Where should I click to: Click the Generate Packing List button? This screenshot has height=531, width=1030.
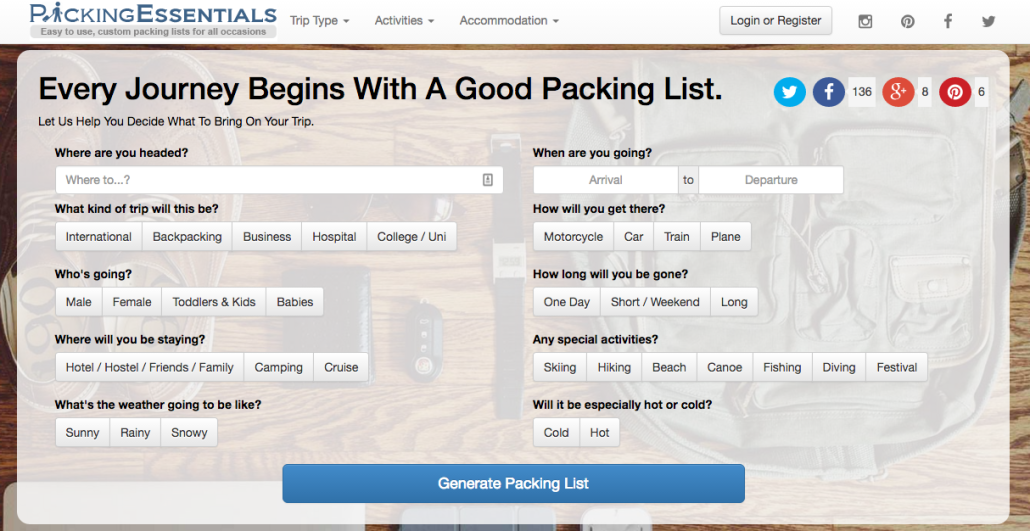tap(514, 483)
